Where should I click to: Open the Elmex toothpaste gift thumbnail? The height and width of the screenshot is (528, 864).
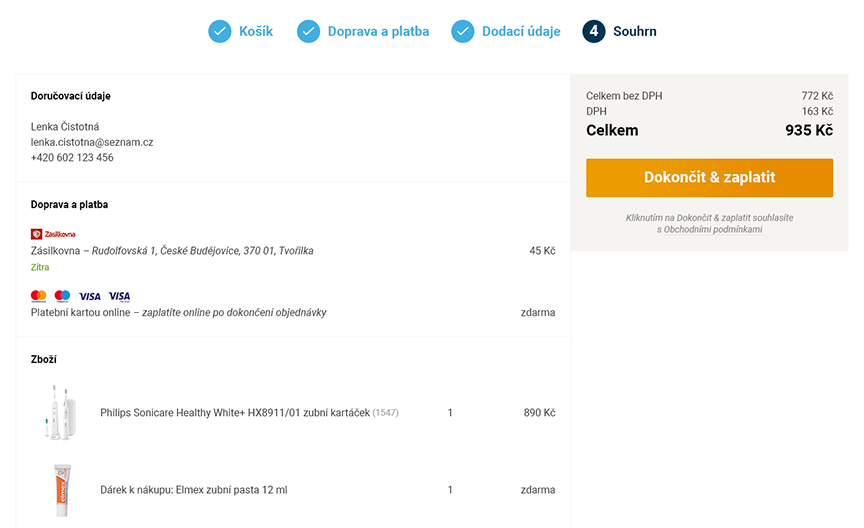point(62,490)
